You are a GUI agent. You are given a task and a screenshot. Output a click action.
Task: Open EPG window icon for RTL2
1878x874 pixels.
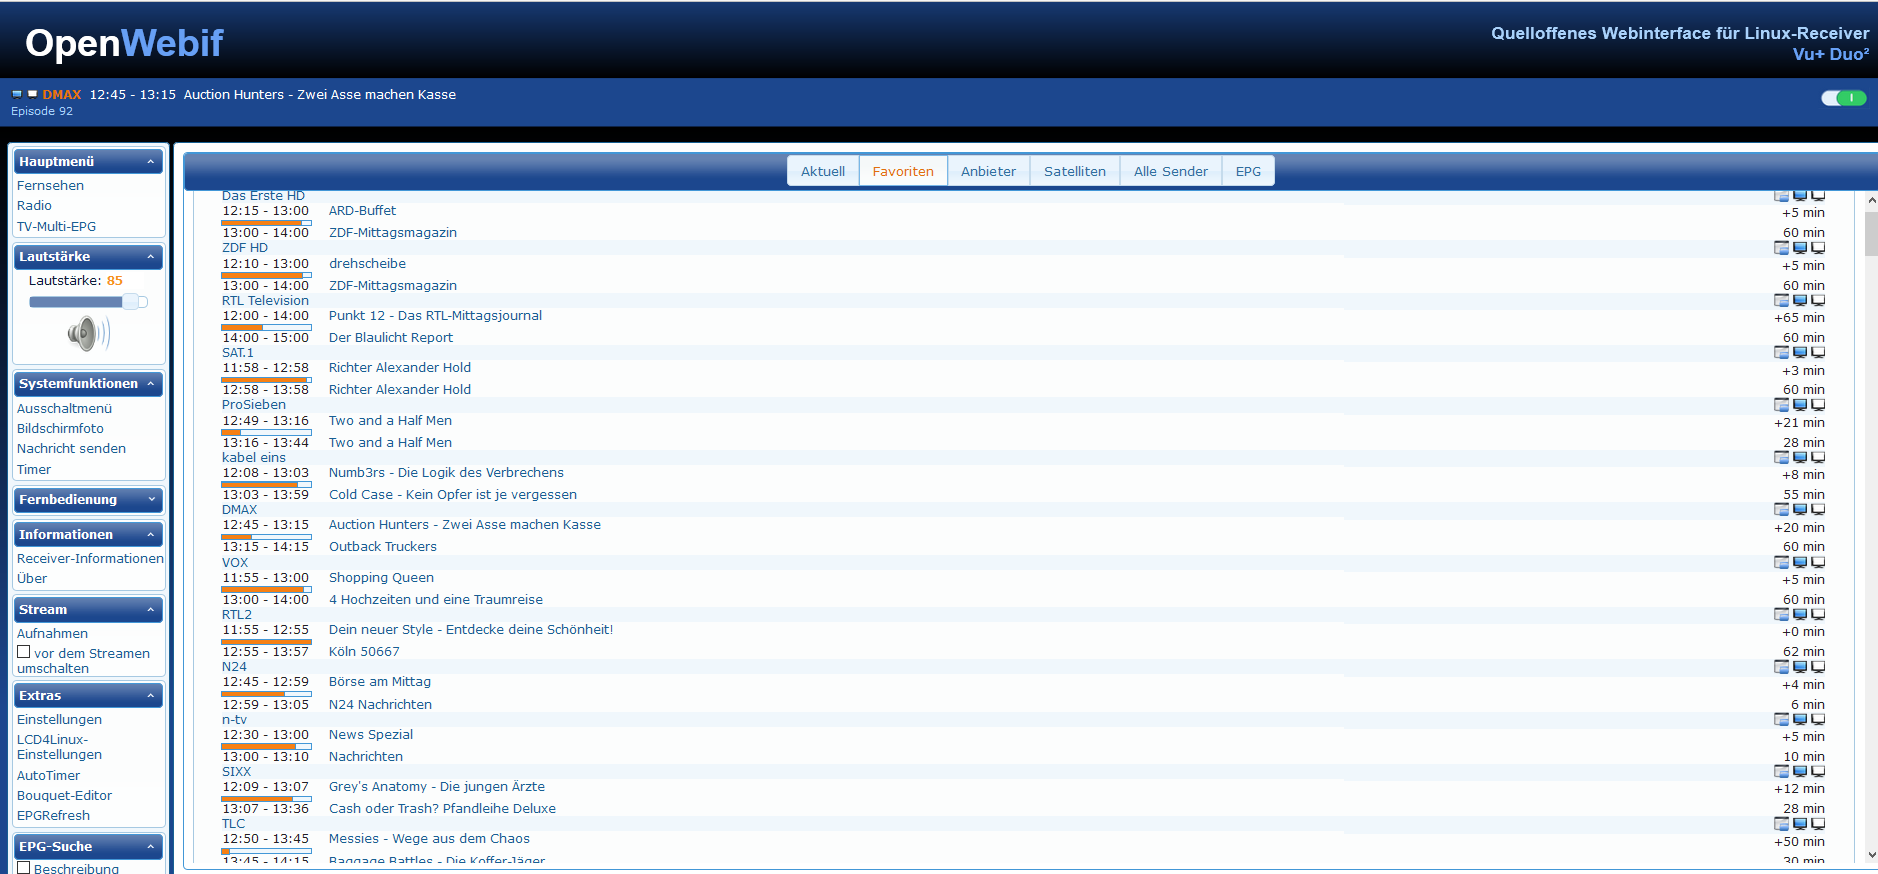[x=1782, y=614]
